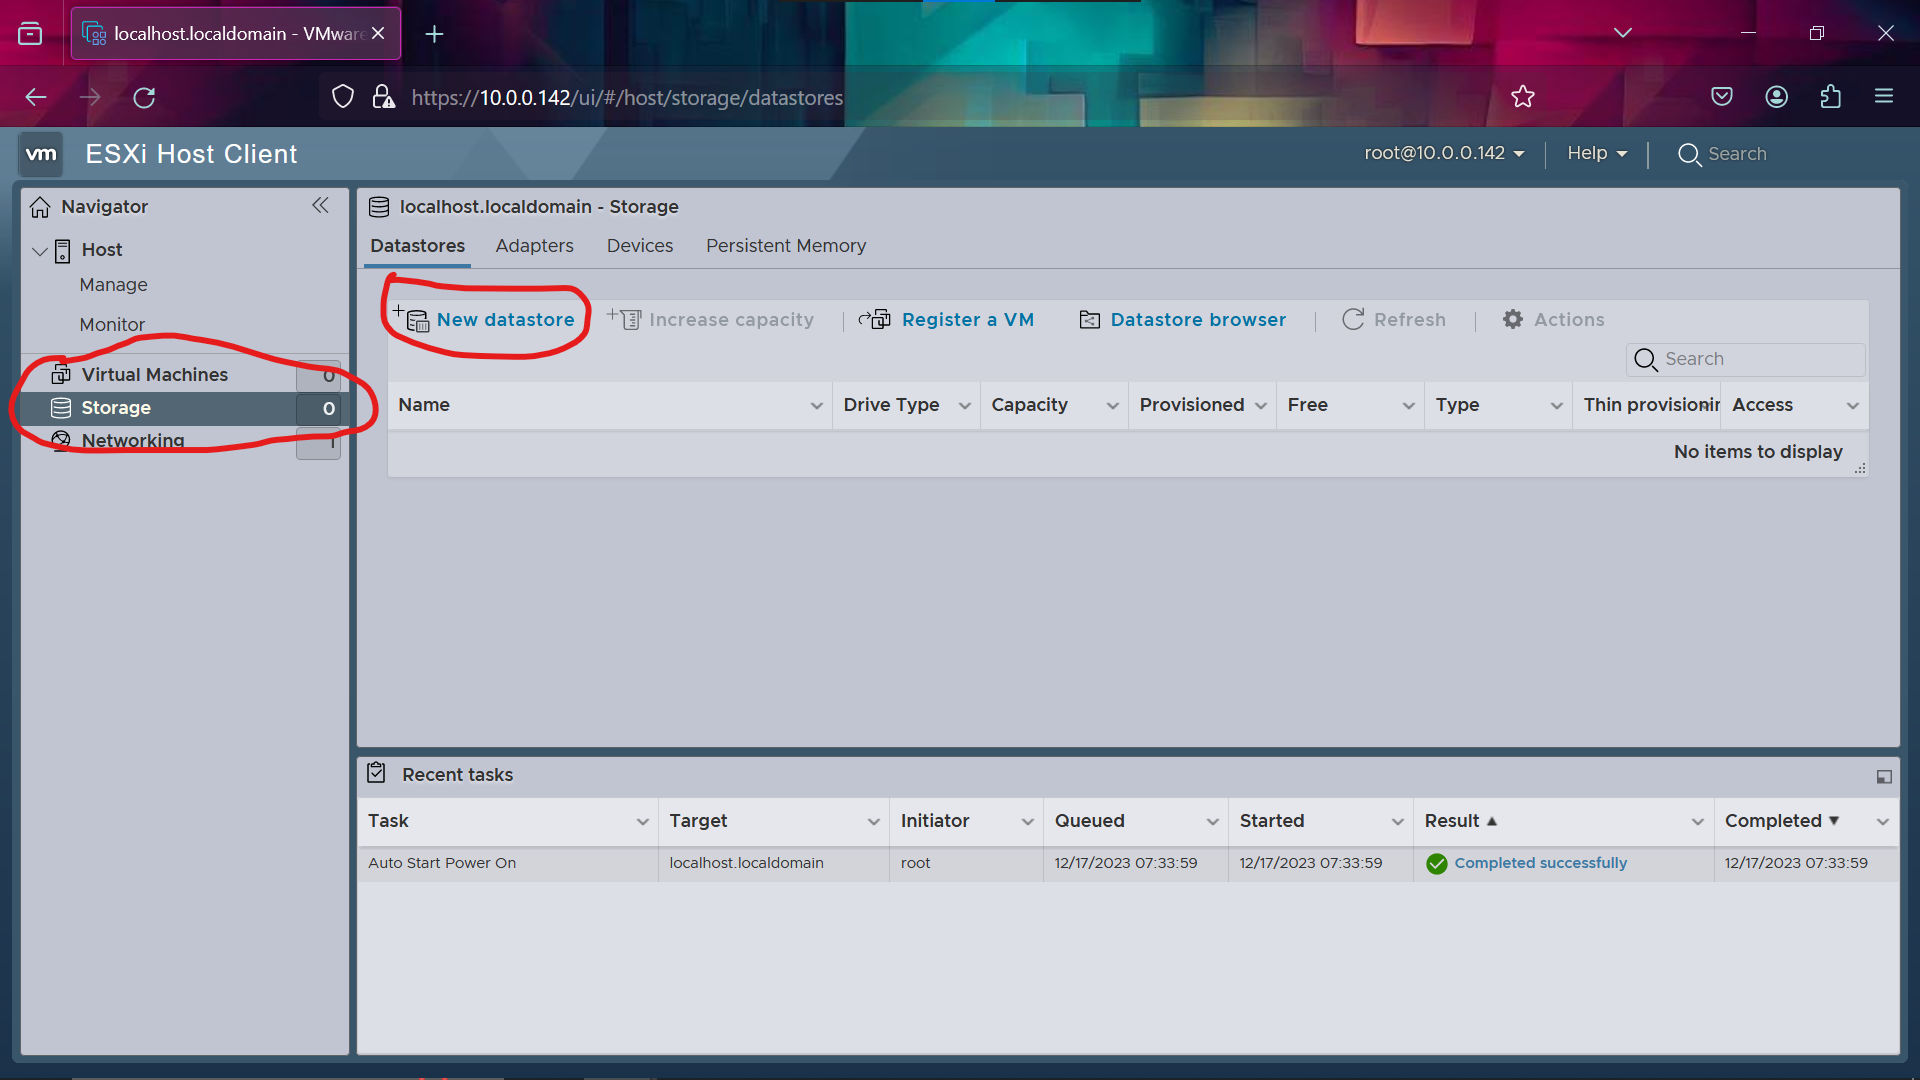Switch to the Adapters tab
This screenshot has width=1920, height=1080.
534,246
